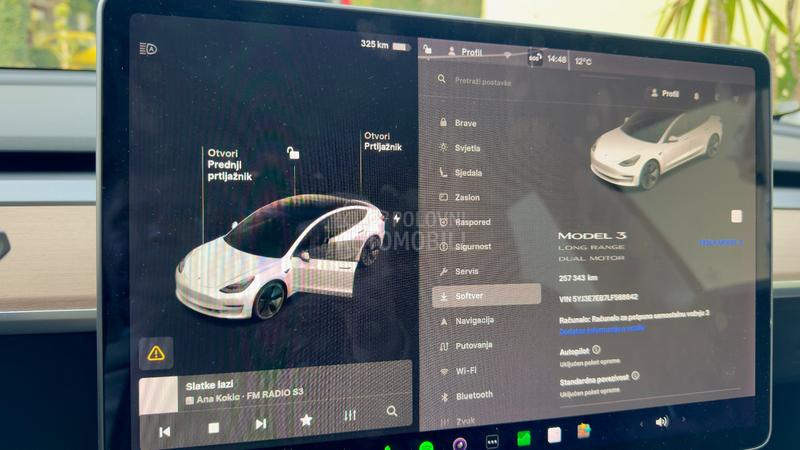Open the three-dots all apps launcher
This screenshot has height=450, width=800.
point(492,441)
